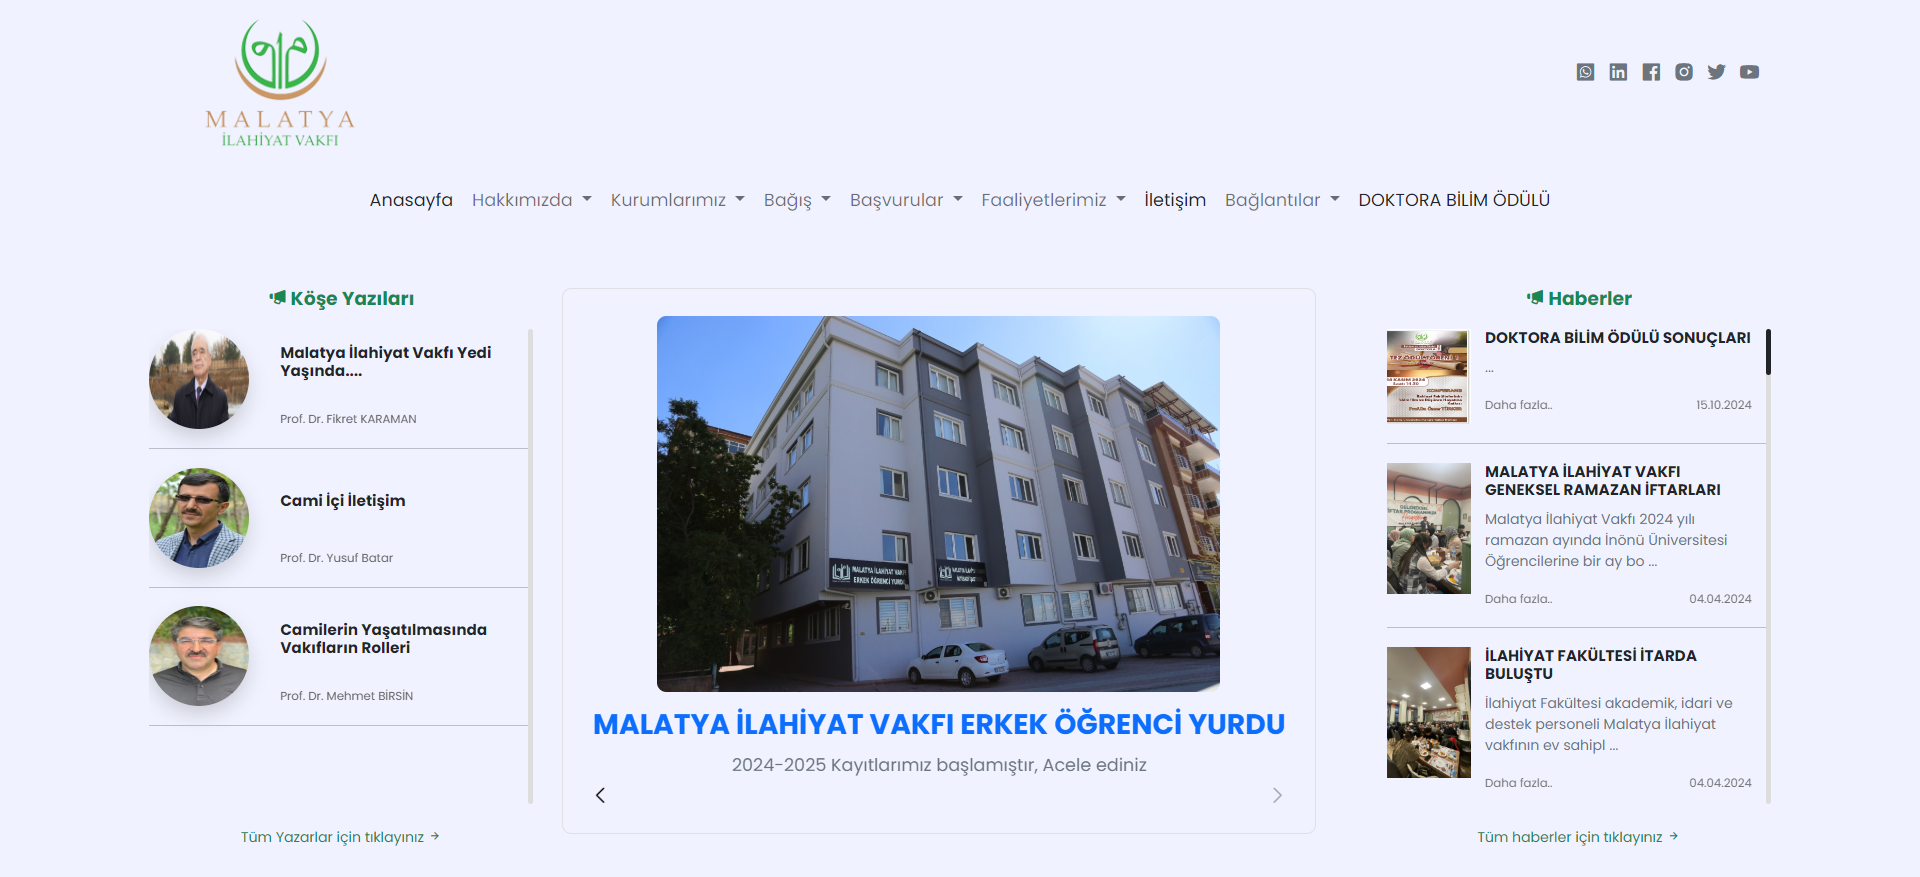Click the Malatya İlahiyat Vakfı logo

point(280,84)
